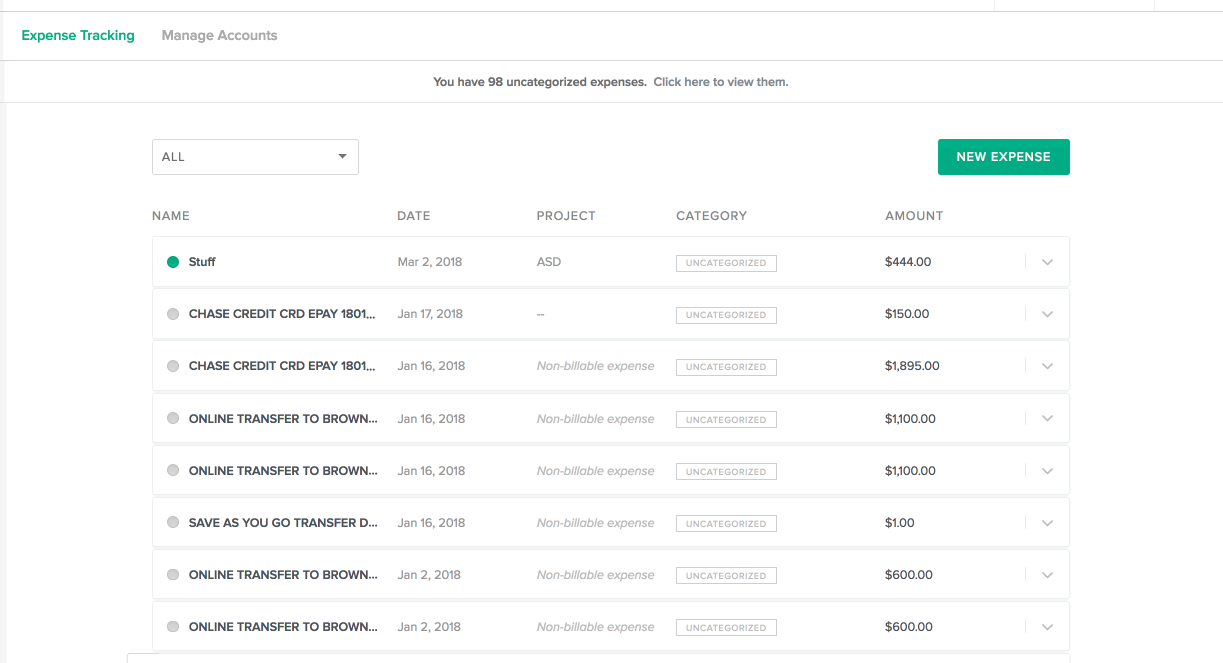Select the SAVE AS YOU GO TRANSFER expense
The height and width of the screenshot is (663, 1223).
tap(283, 522)
